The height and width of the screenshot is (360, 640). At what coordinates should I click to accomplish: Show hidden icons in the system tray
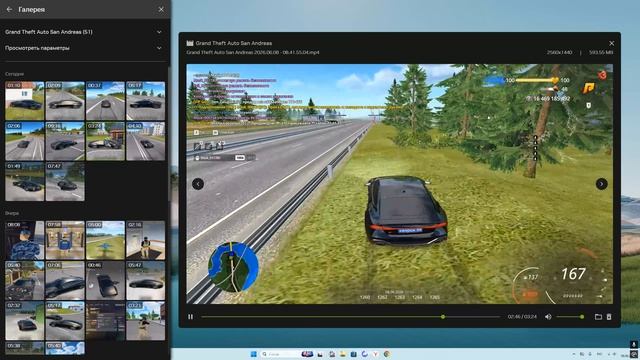pyautogui.click(x=573, y=354)
